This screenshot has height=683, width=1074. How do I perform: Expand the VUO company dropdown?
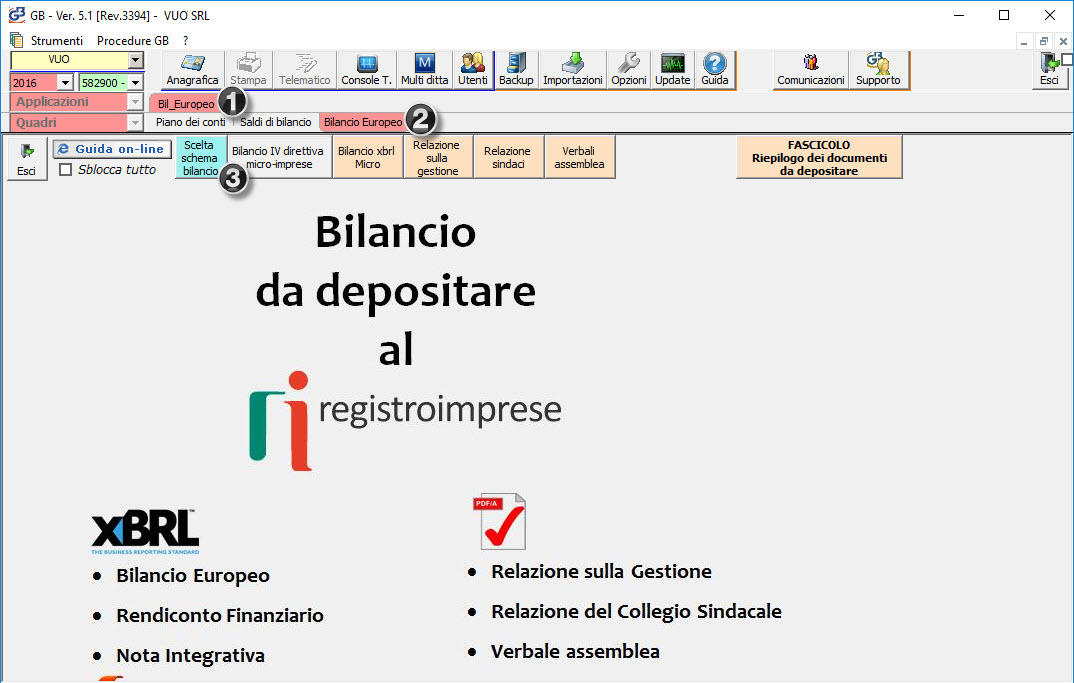[136, 60]
